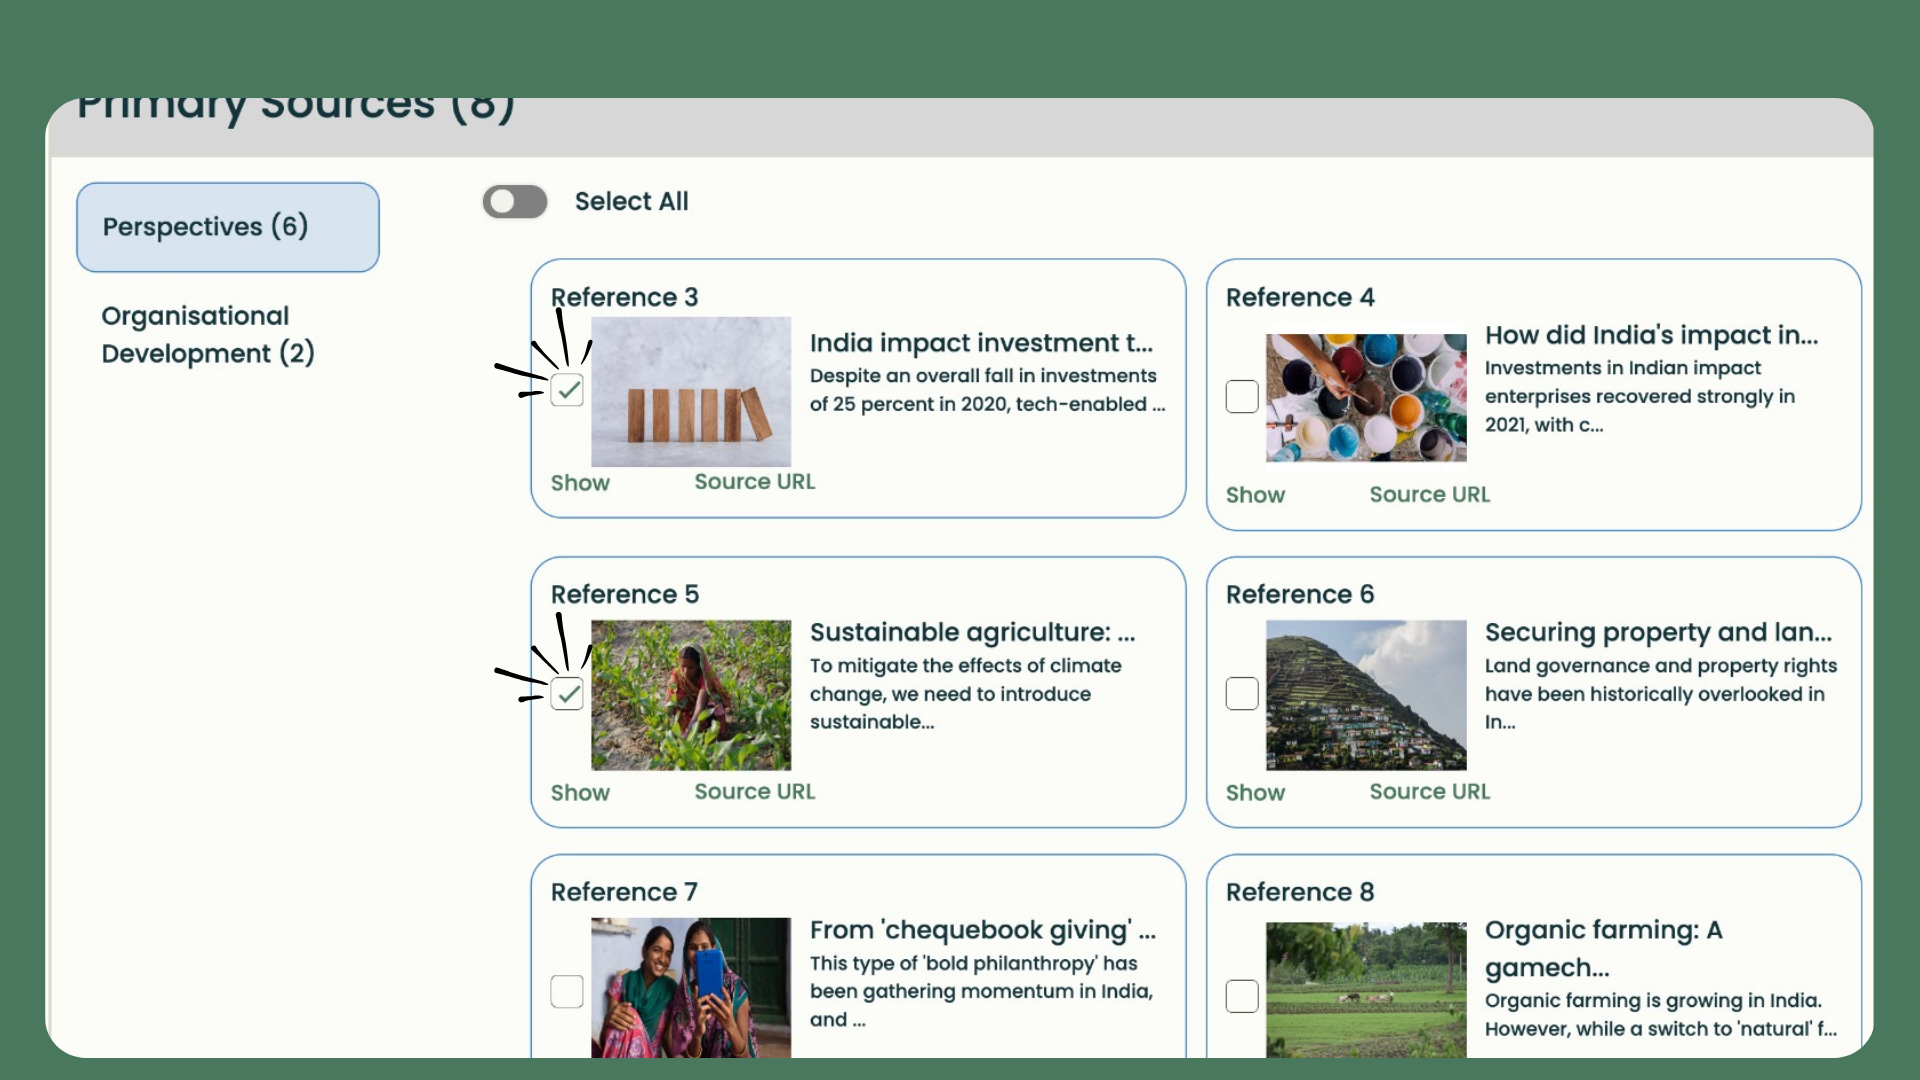The image size is (1920, 1080).
Task: Click the wooden dominoes thumbnail image
Action: [691, 392]
